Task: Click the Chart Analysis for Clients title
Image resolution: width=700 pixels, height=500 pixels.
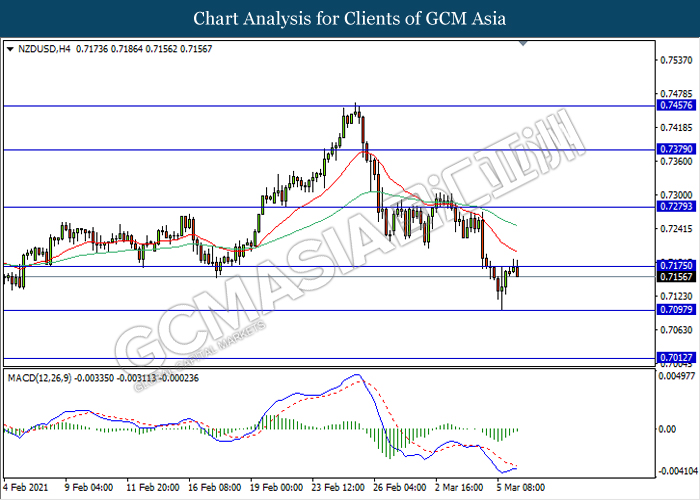Action: (350, 19)
